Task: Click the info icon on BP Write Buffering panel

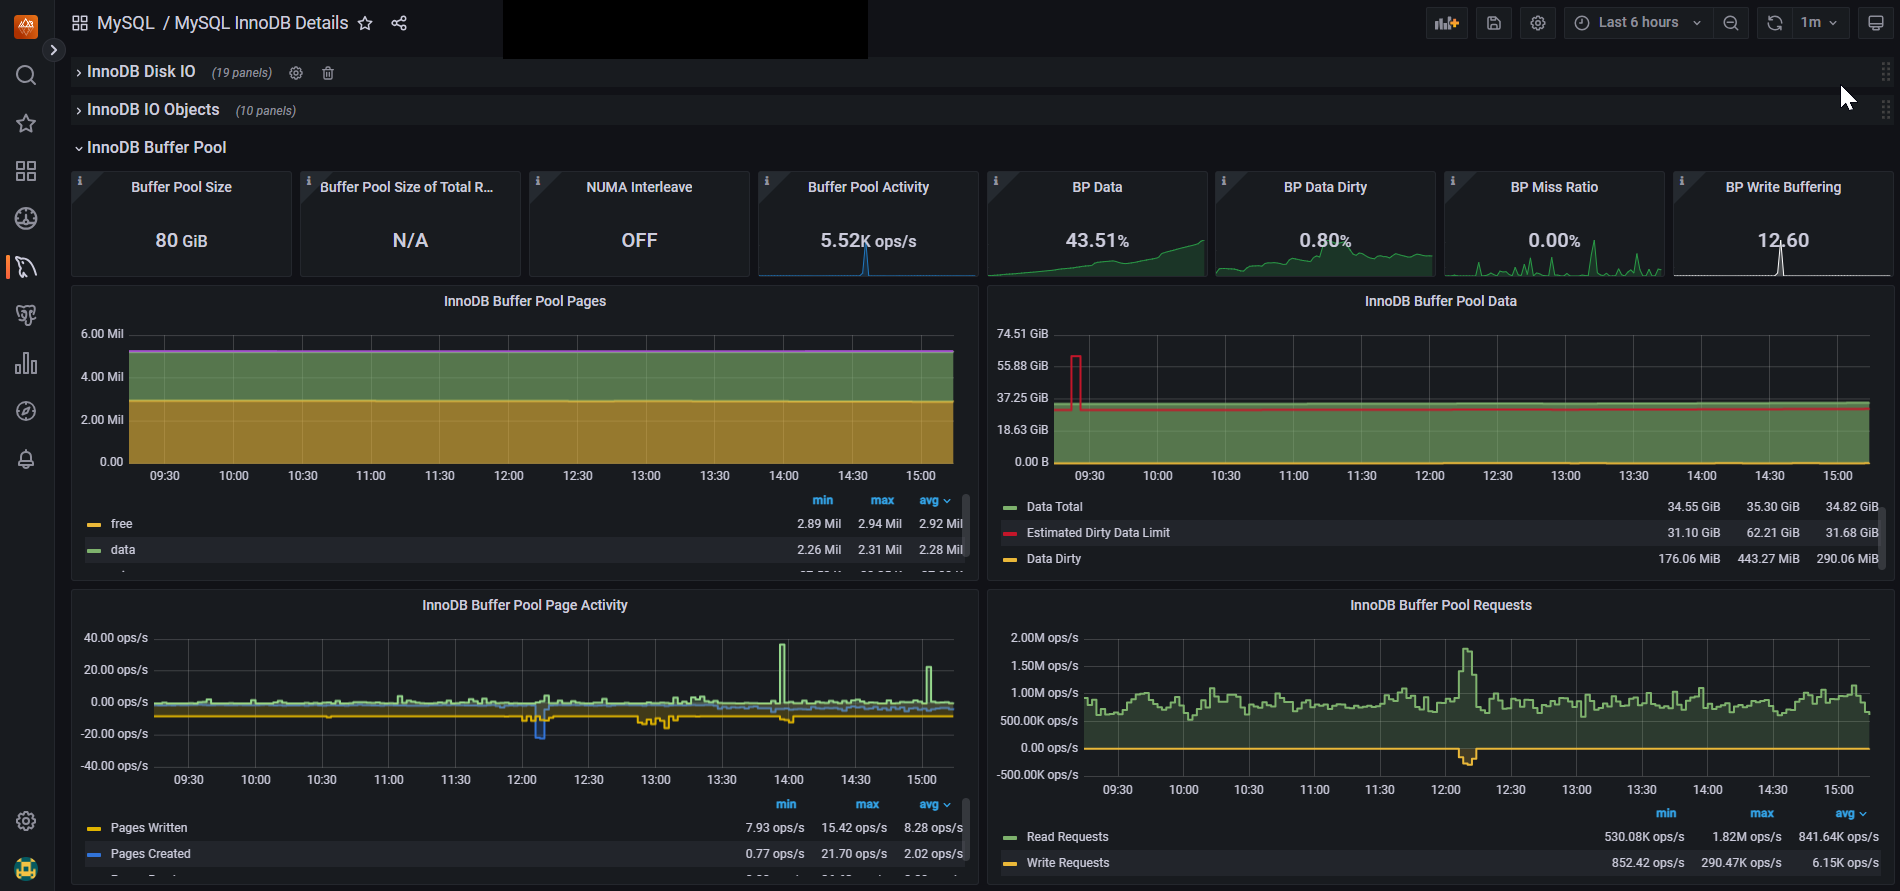Action: [x=1682, y=181]
